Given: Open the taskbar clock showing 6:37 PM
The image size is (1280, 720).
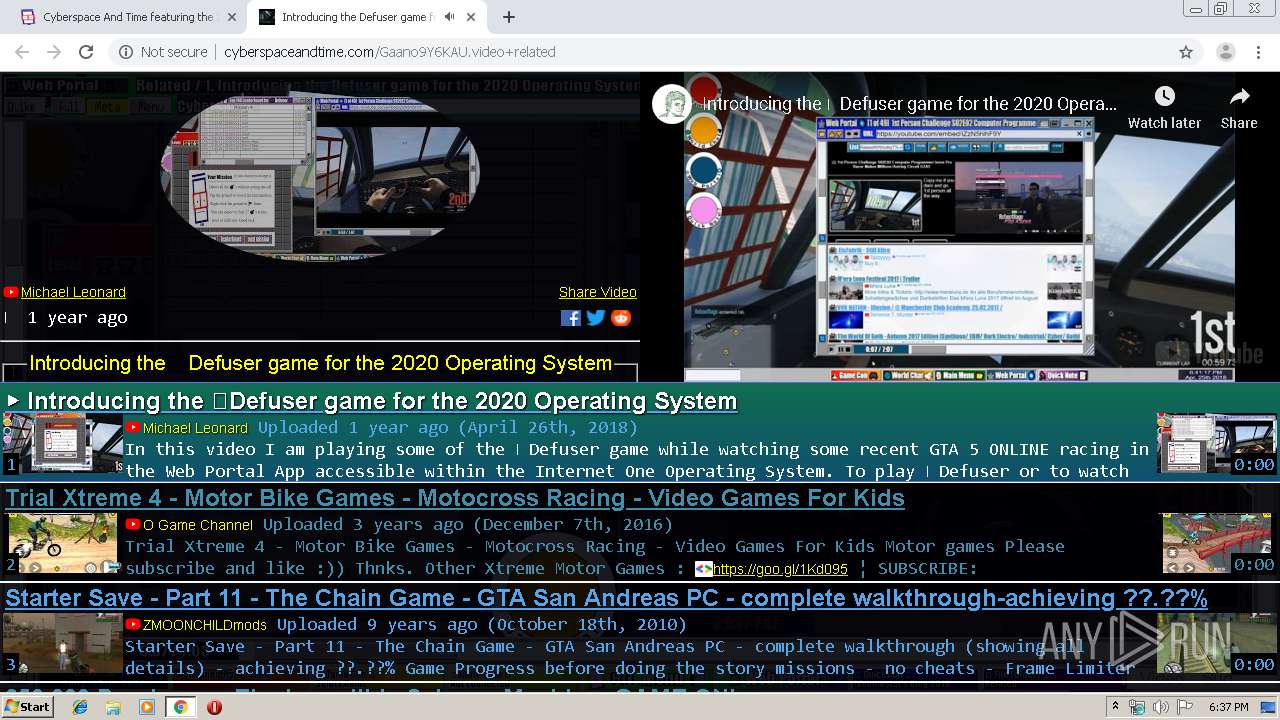Looking at the screenshot, I should (x=1228, y=707).
